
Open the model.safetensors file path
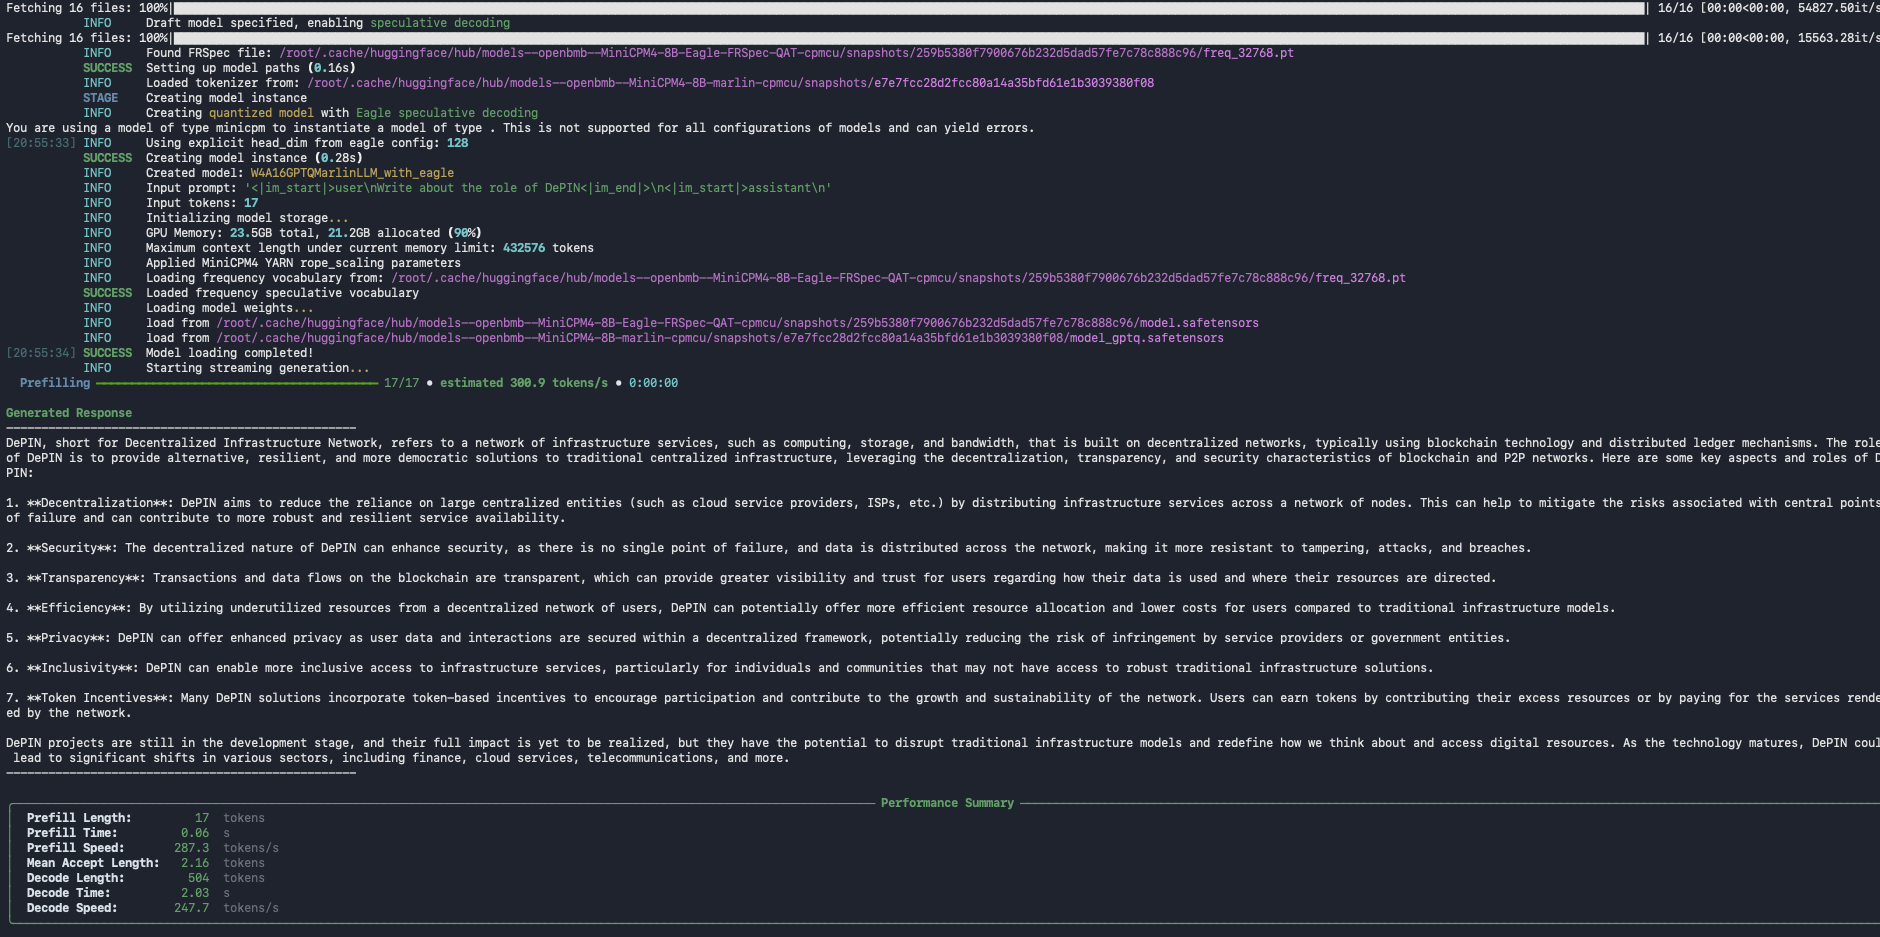coord(737,323)
